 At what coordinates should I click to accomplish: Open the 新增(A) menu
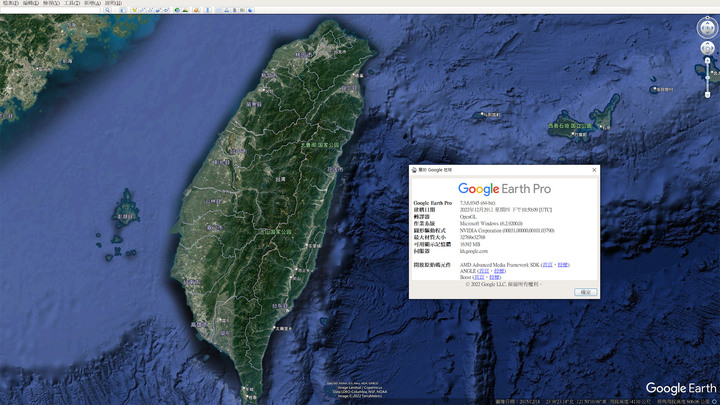pos(92,3)
